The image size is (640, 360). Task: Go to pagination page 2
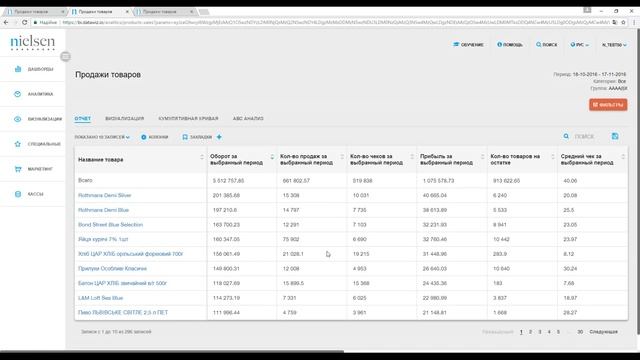530,332
